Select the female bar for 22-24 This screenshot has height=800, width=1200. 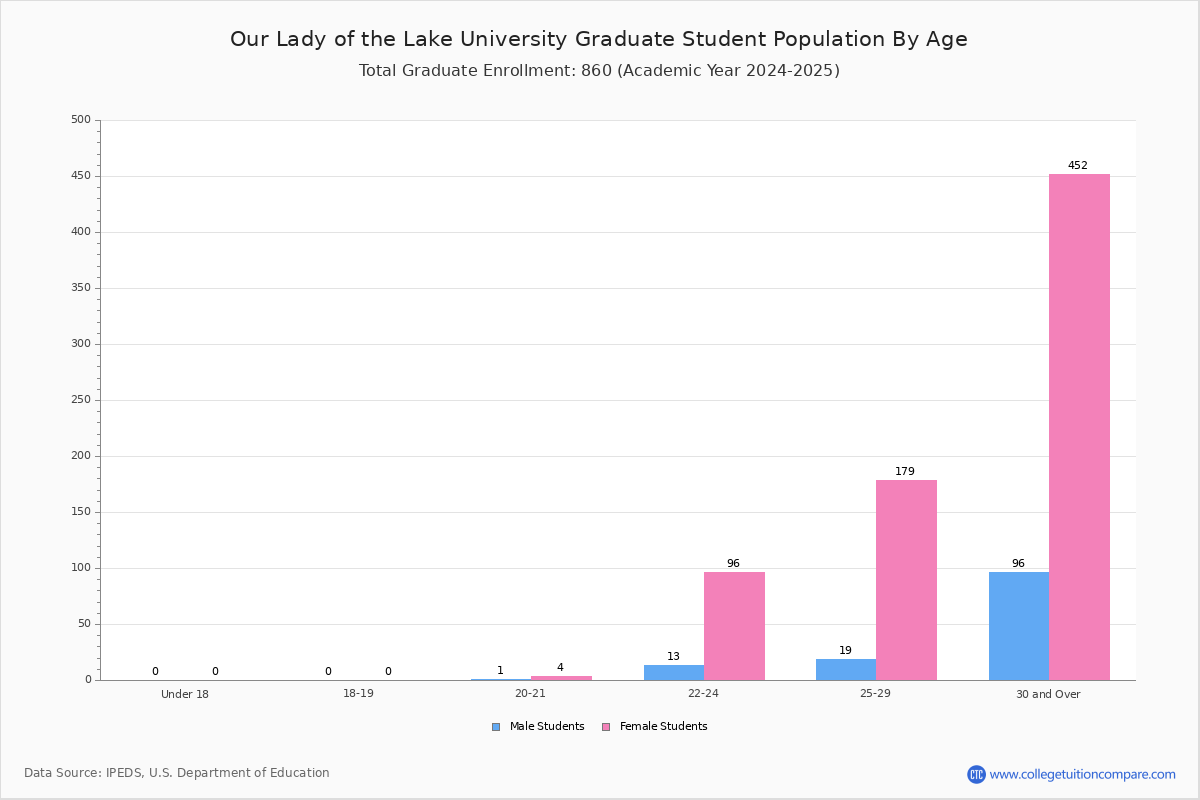[734, 626]
